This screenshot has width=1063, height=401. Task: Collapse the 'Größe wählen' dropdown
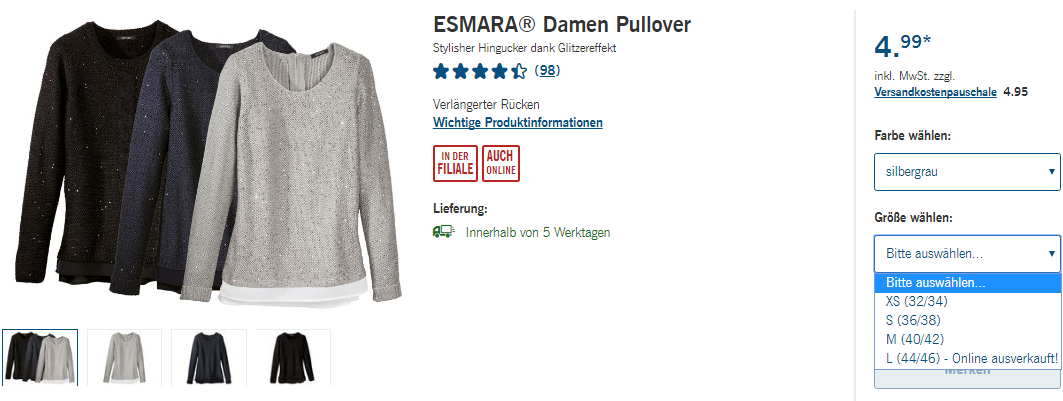pyautogui.click(x=967, y=254)
